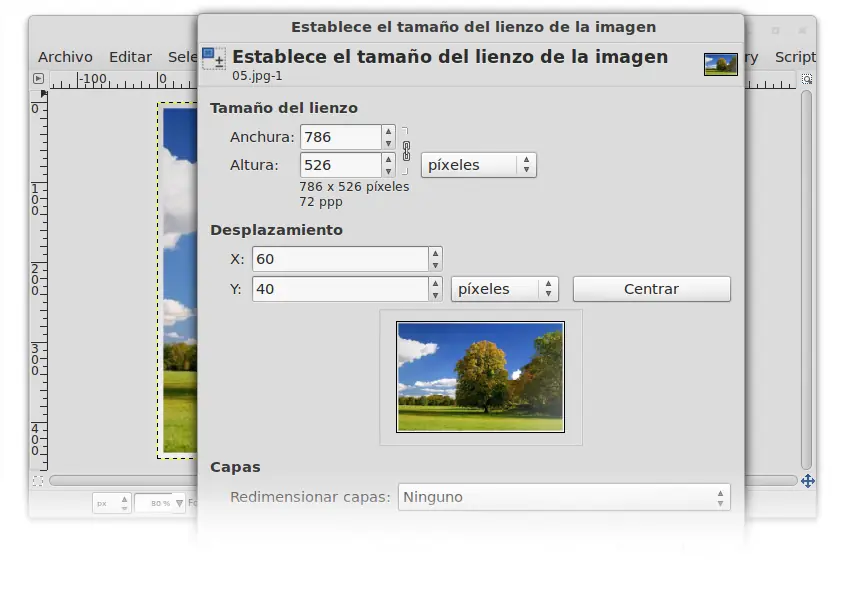Screen dimensions: 850x594
Task: Toggle the width-height chain link icon
Action: click(407, 151)
